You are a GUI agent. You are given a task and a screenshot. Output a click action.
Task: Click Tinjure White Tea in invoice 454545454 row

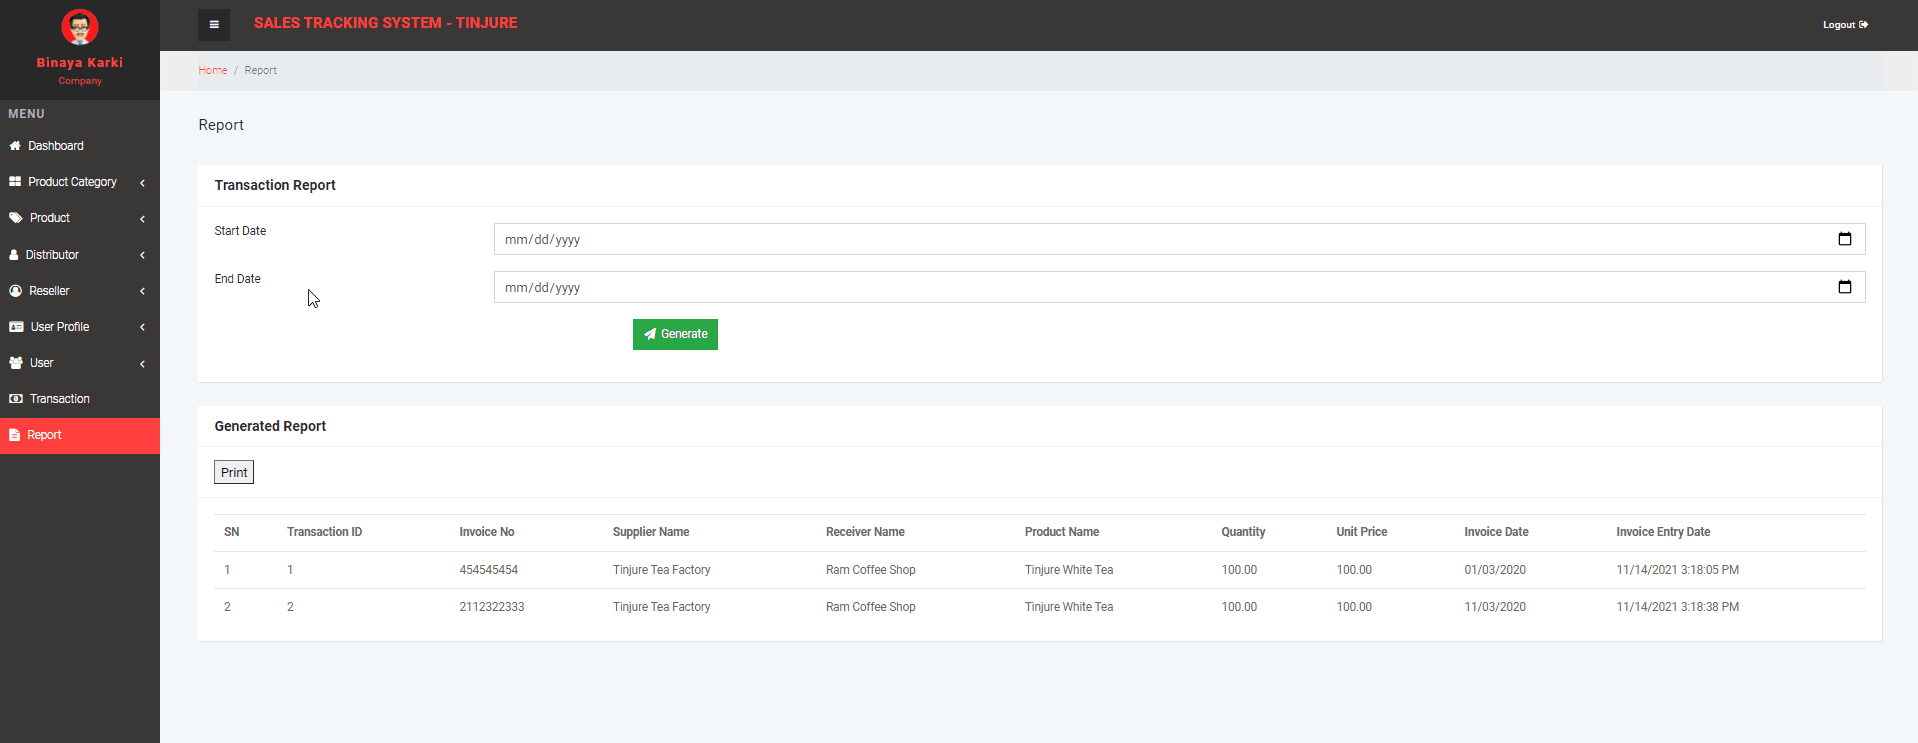click(x=1069, y=570)
